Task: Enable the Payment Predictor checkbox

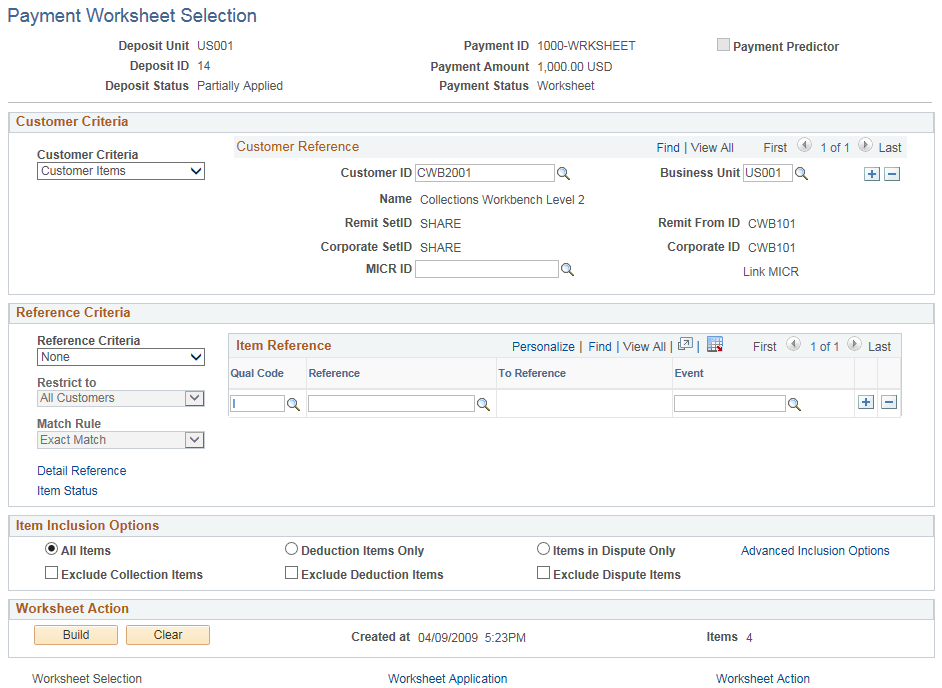Action: click(x=722, y=45)
